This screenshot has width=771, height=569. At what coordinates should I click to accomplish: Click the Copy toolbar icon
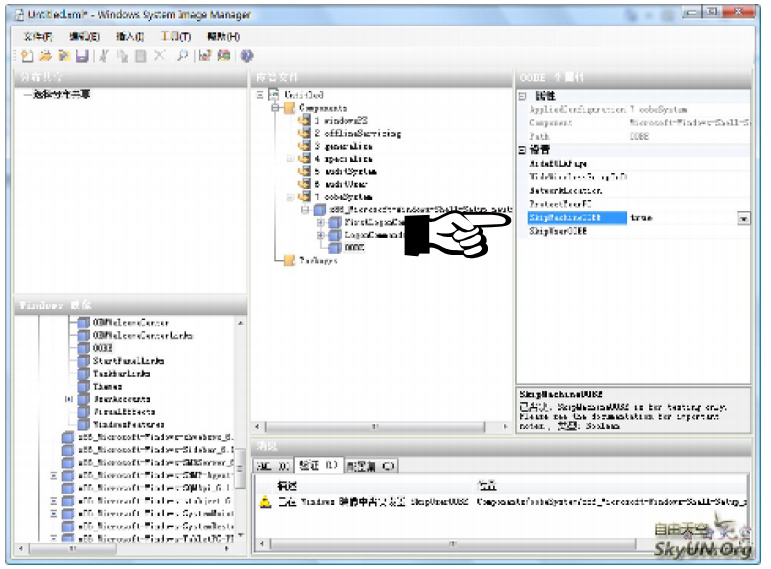point(122,56)
